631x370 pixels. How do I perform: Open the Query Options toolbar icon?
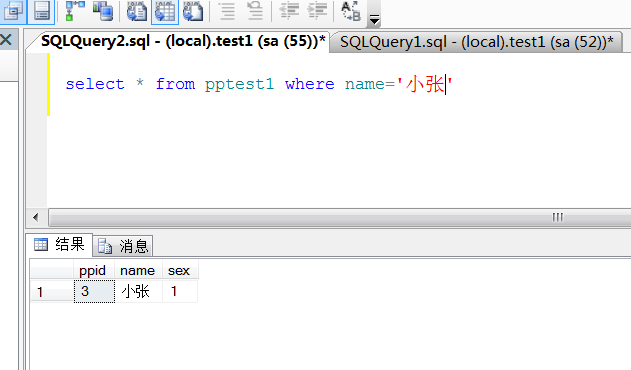(13, 11)
